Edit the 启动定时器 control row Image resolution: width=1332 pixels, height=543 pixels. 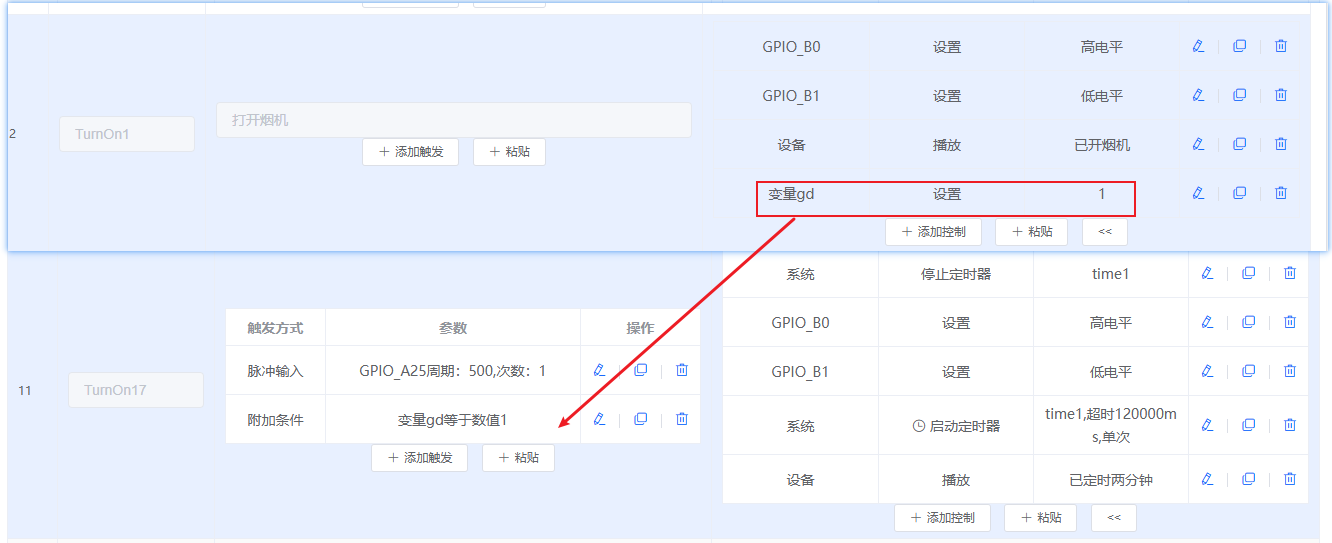1207,425
